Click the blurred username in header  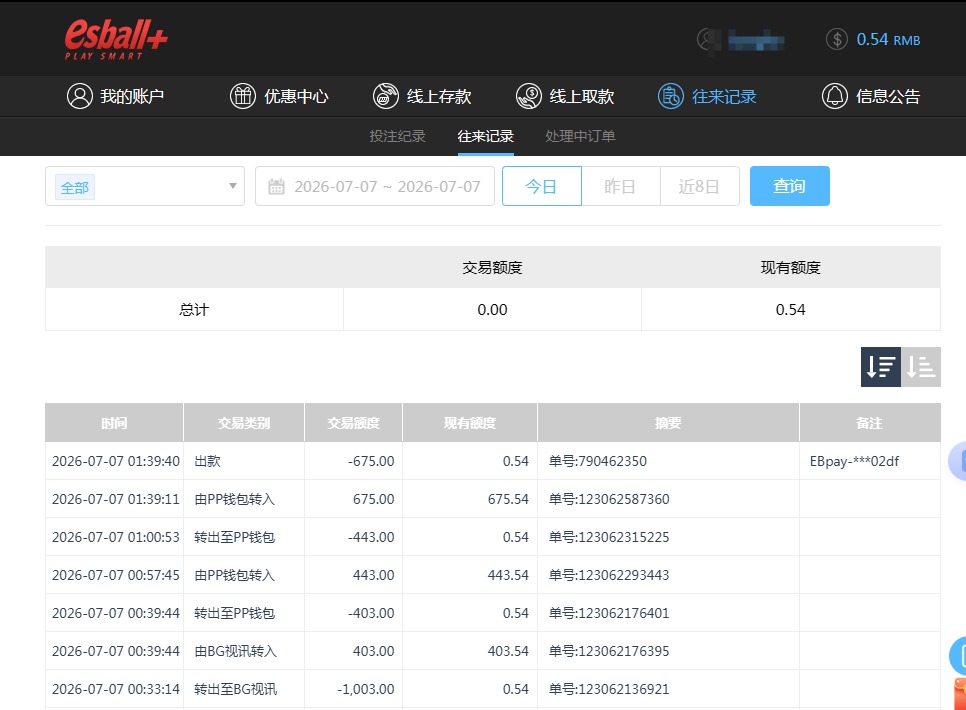pos(756,41)
